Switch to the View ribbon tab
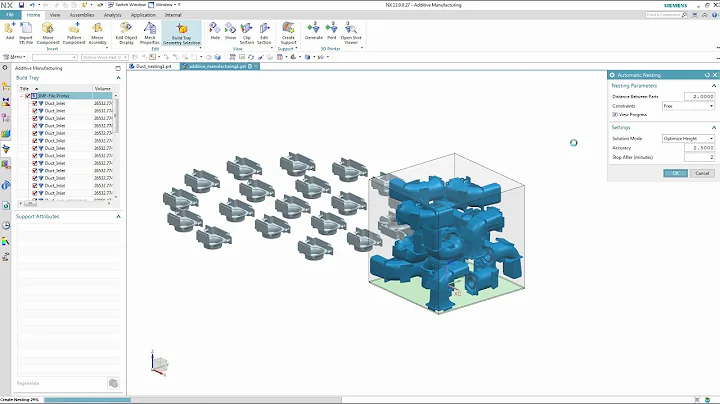The image size is (720, 404). coord(55,15)
